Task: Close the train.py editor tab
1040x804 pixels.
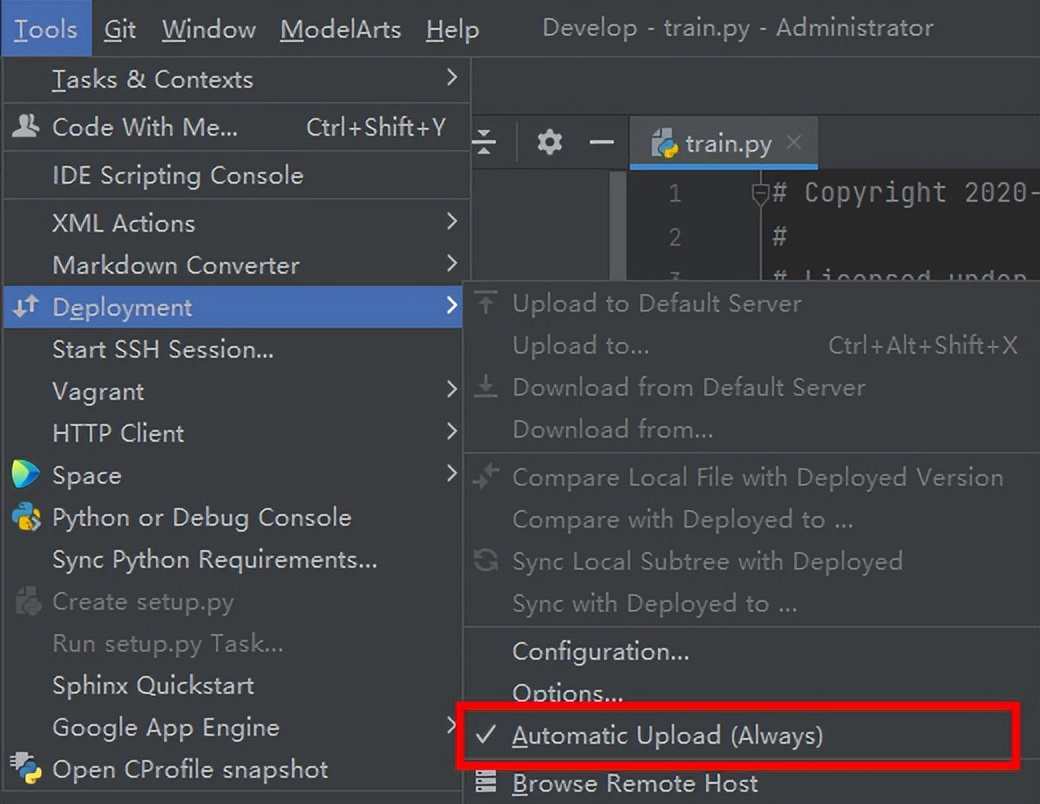Action: 794,142
